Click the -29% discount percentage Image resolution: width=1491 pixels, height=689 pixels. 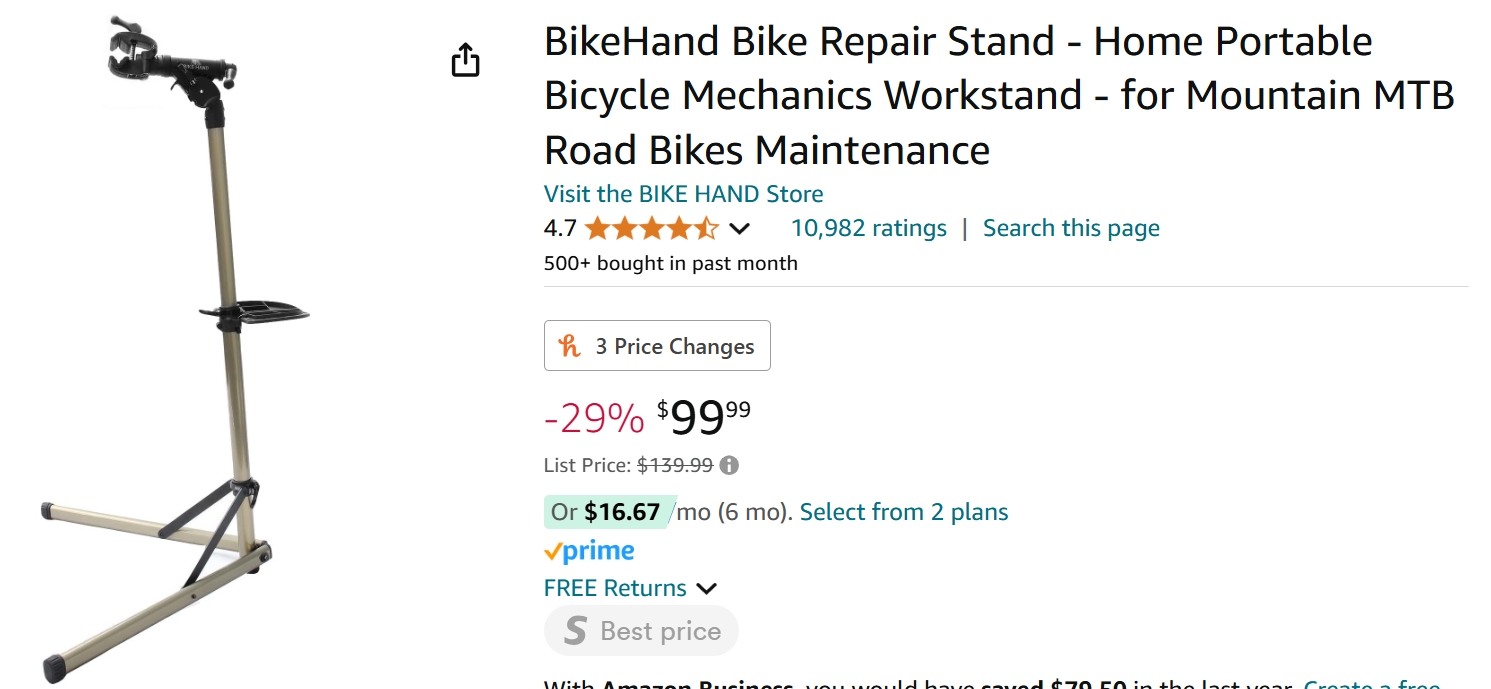[594, 418]
